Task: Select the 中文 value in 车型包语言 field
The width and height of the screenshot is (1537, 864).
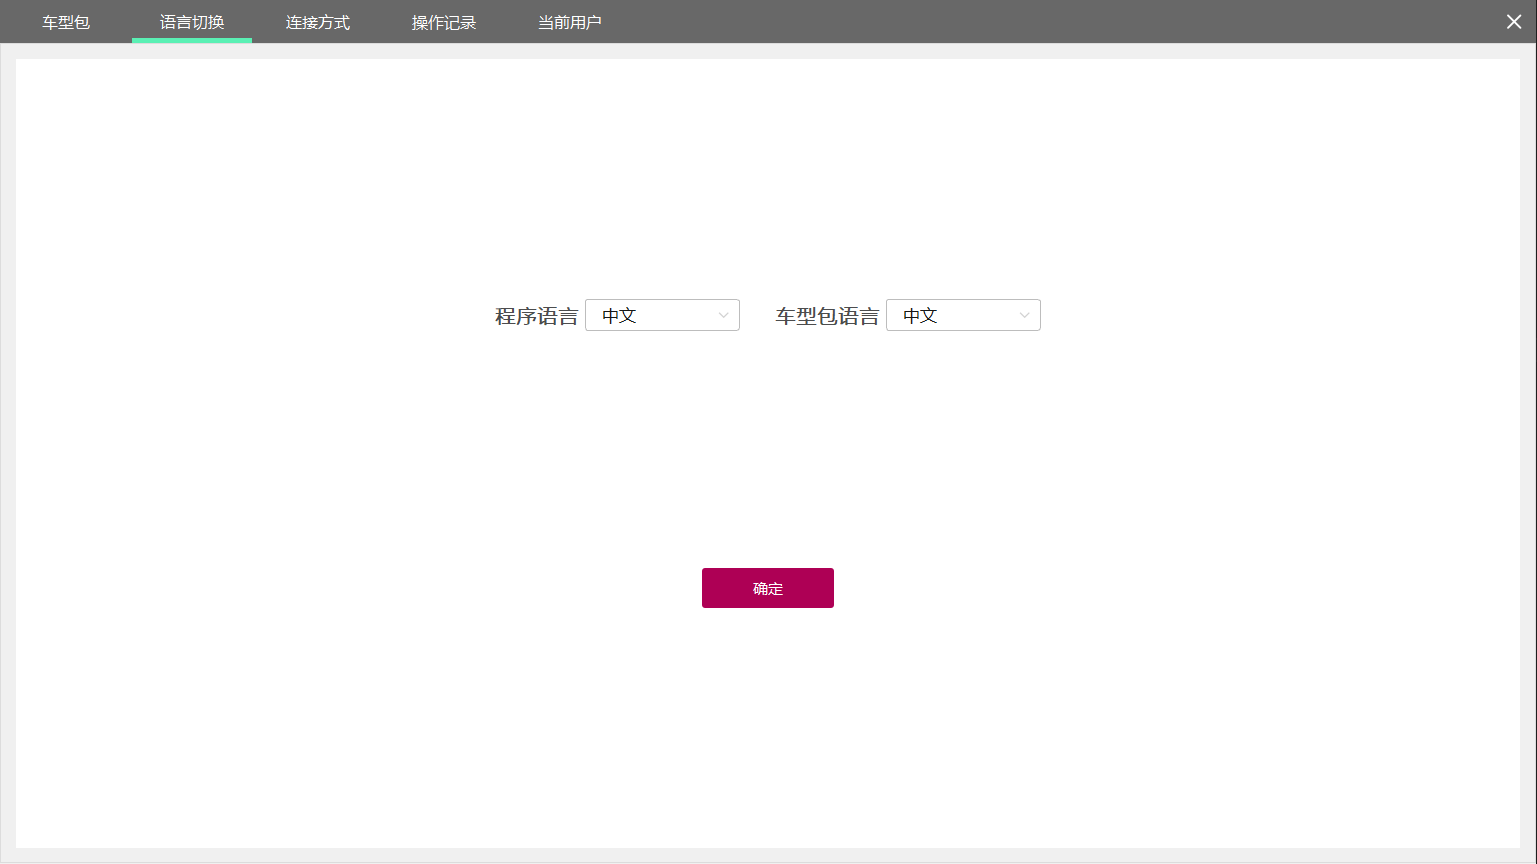Action: pos(920,316)
